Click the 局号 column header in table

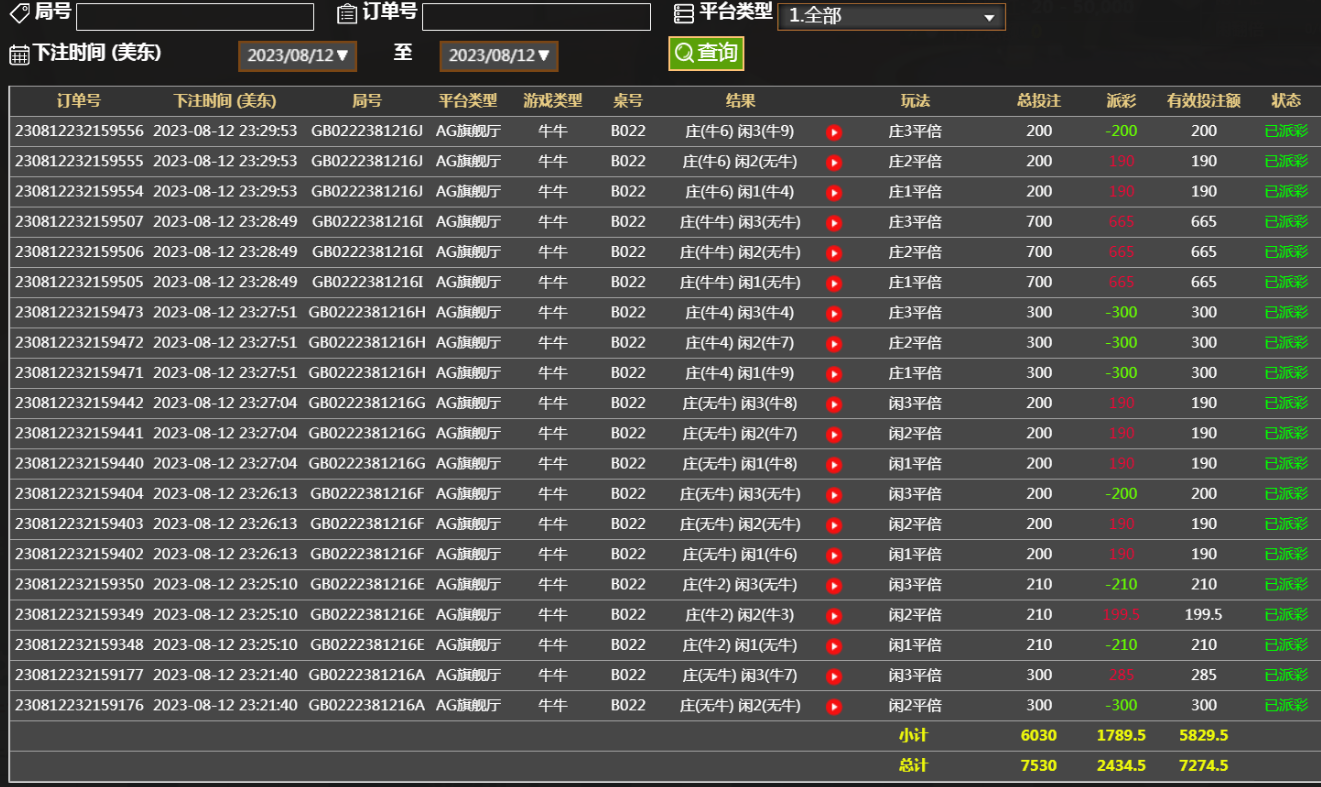tap(367, 101)
